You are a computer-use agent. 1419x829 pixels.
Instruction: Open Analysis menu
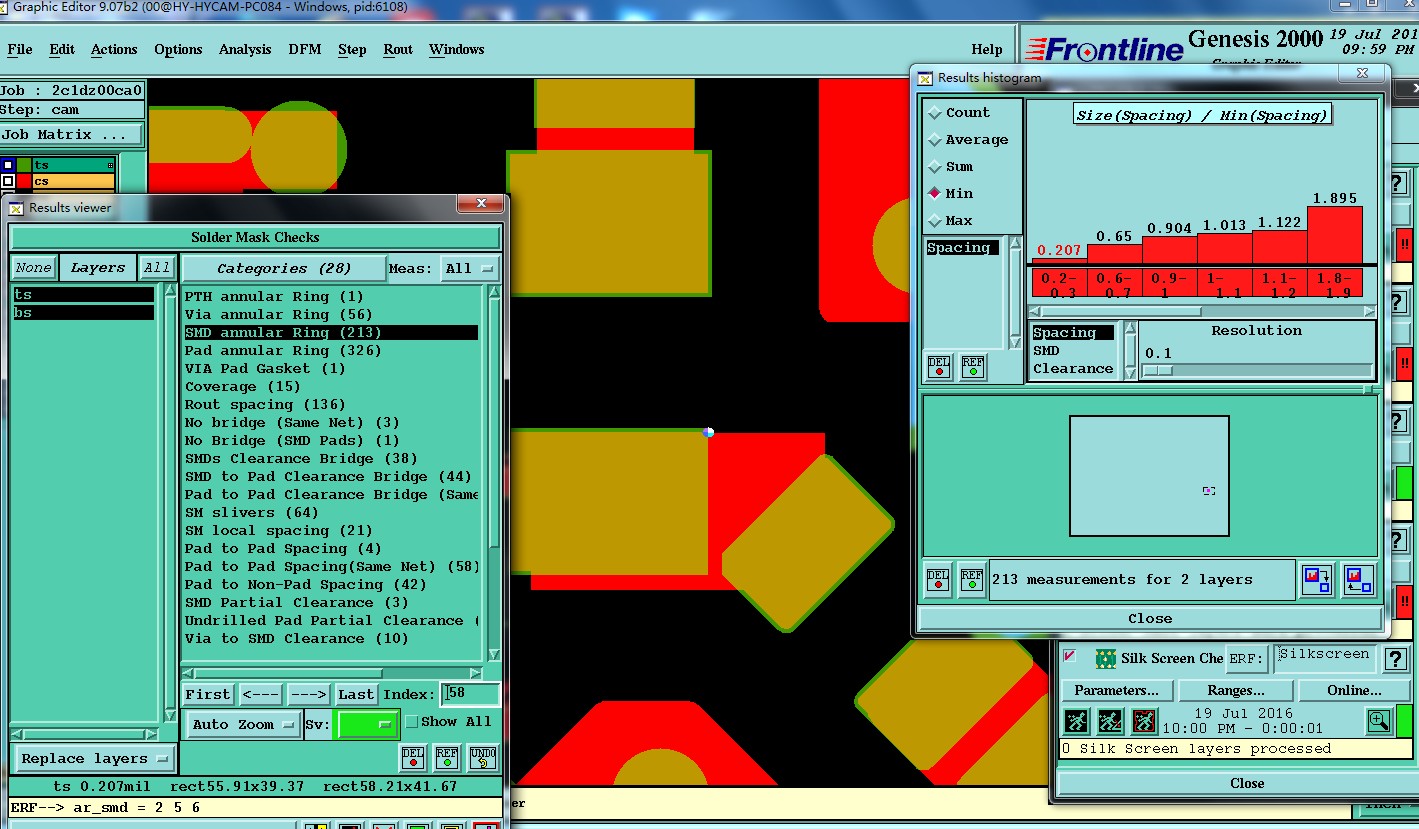coord(245,49)
